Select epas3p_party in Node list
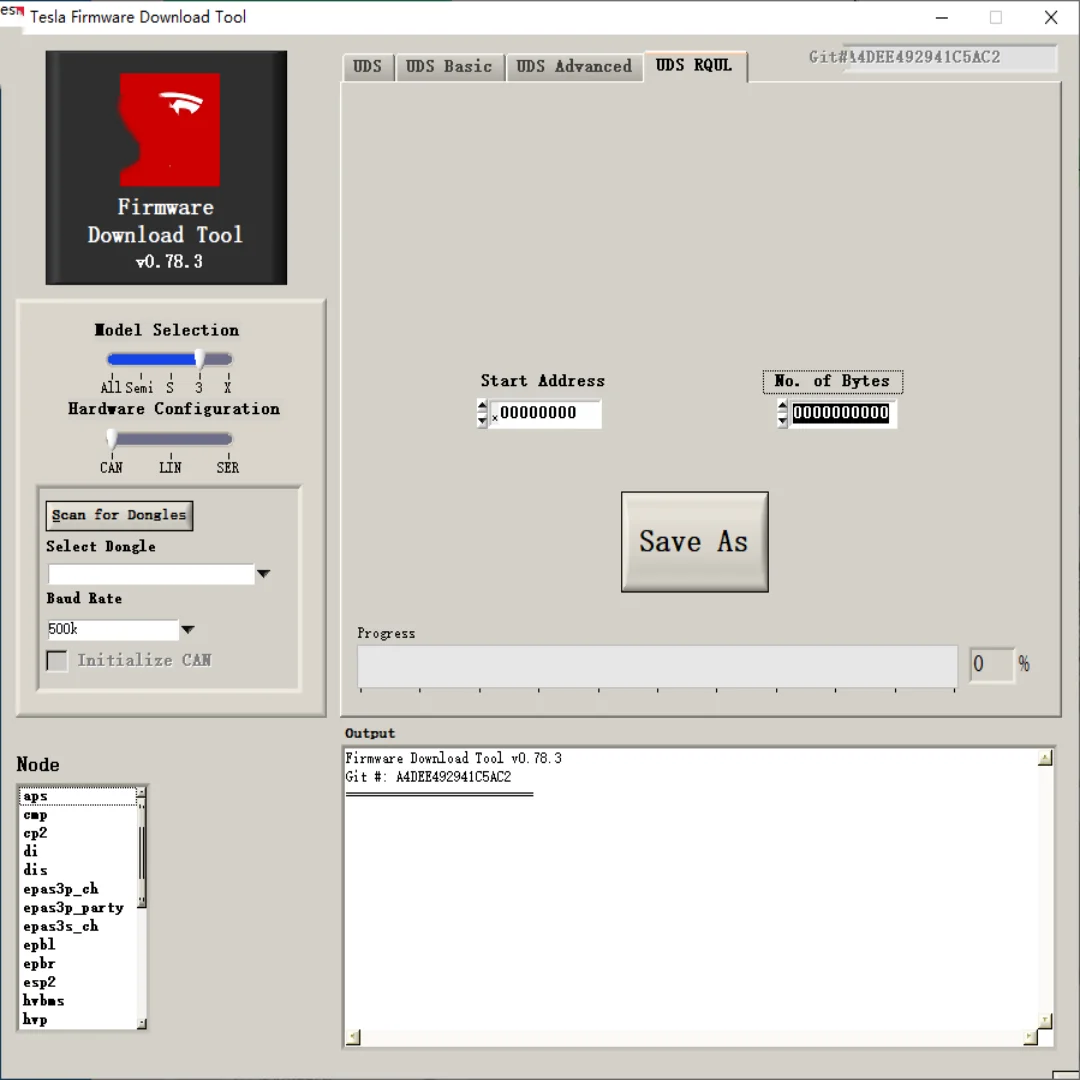 pyautogui.click(x=74, y=908)
